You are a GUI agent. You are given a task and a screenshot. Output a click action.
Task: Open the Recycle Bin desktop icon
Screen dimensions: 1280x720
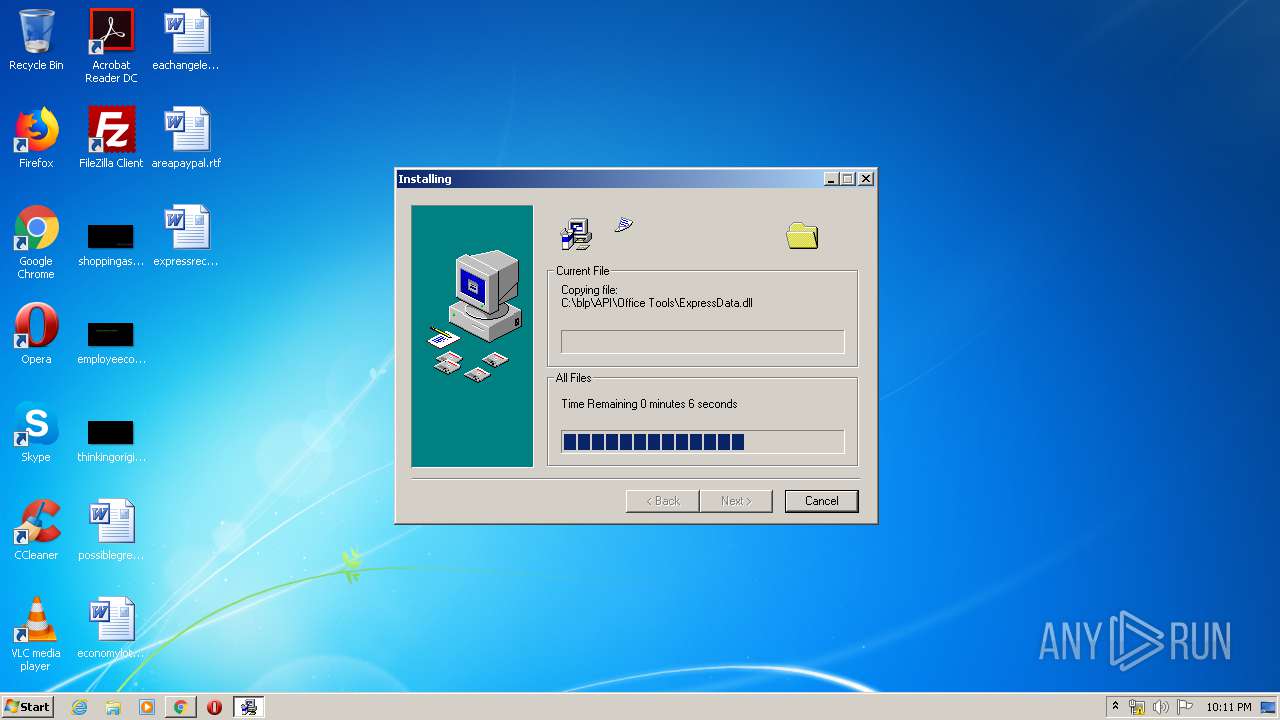click(36, 40)
